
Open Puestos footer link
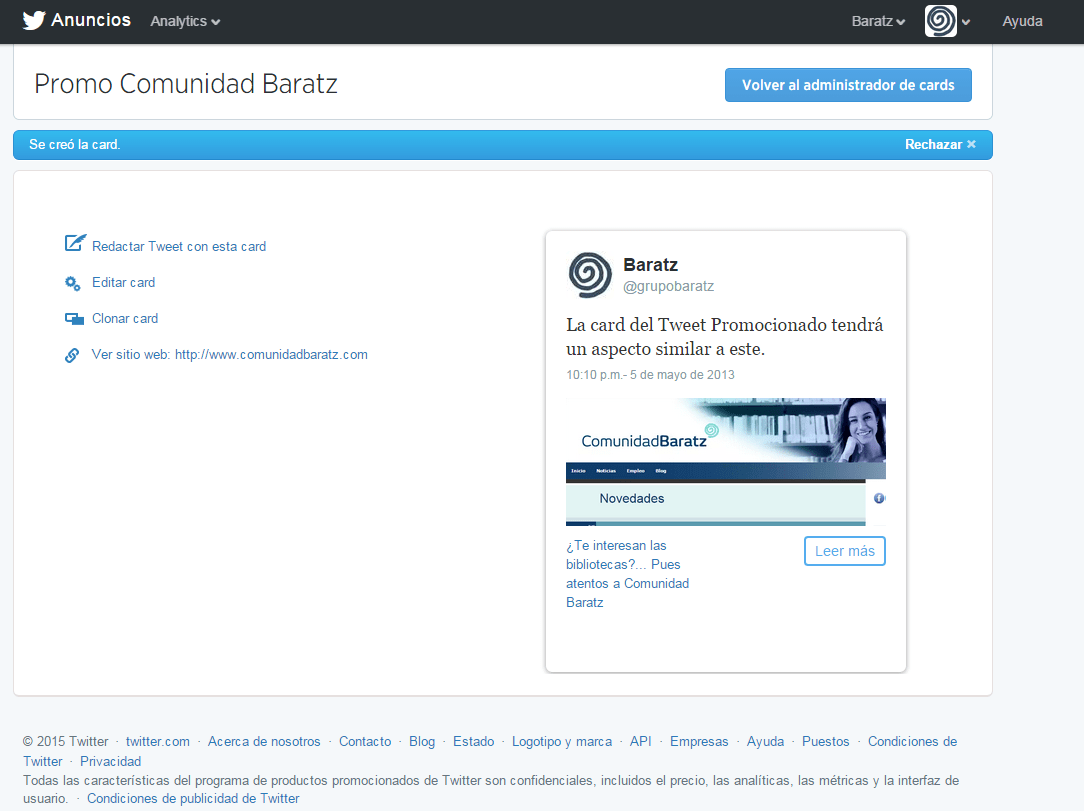pyautogui.click(x=825, y=741)
